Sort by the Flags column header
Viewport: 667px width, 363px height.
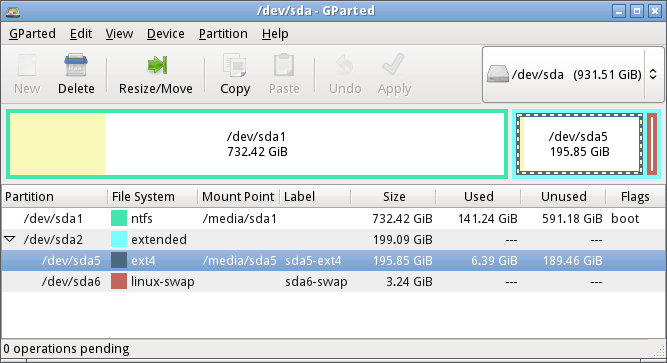click(636, 197)
